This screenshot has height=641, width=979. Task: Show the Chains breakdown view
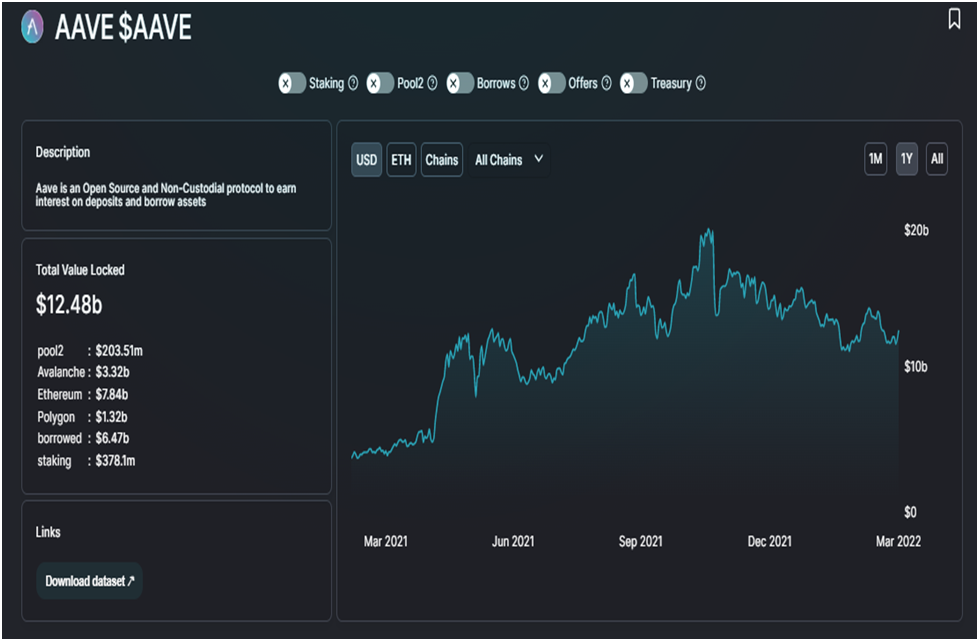(x=441, y=160)
